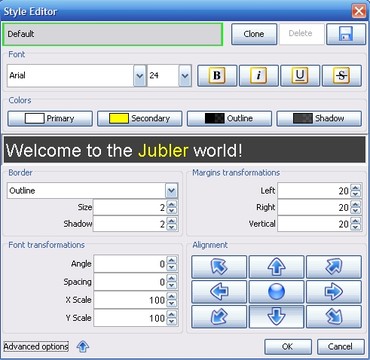Click the Clone button
The height and width of the screenshot is (360, 370).
point(254,34)
